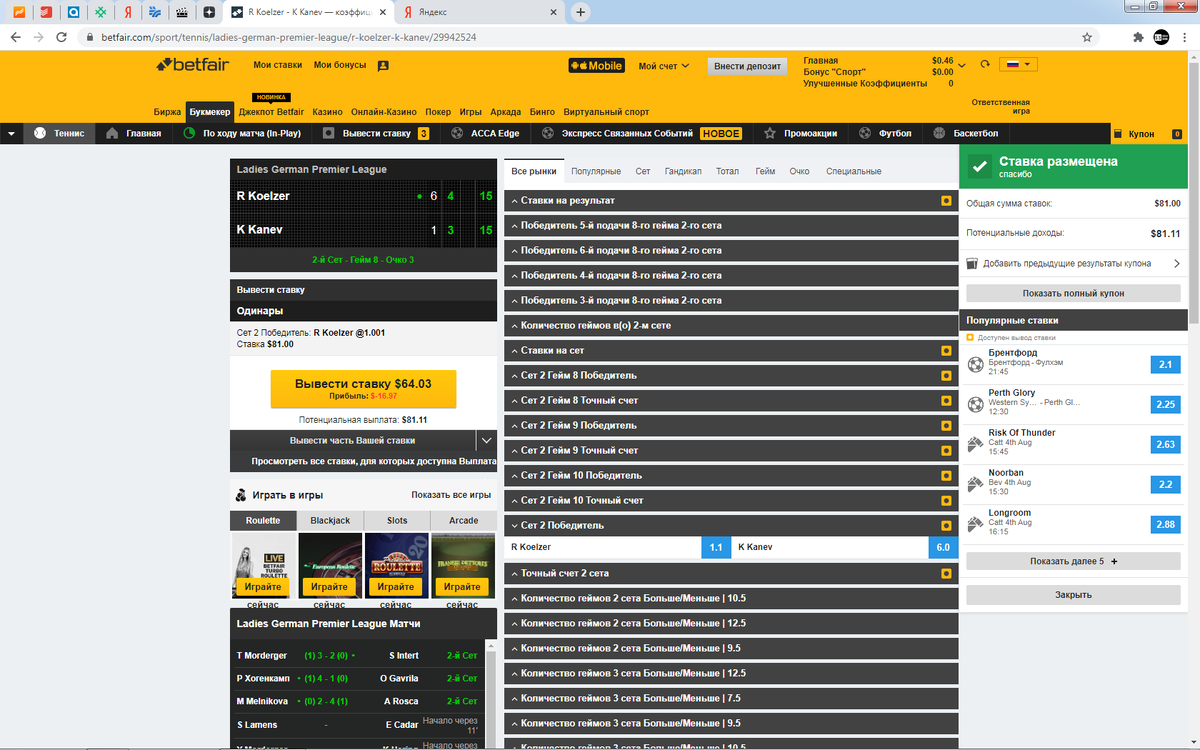Open a new browser tab
Image resolution: width=1200 pixels, height=750 pixels.
581,13
